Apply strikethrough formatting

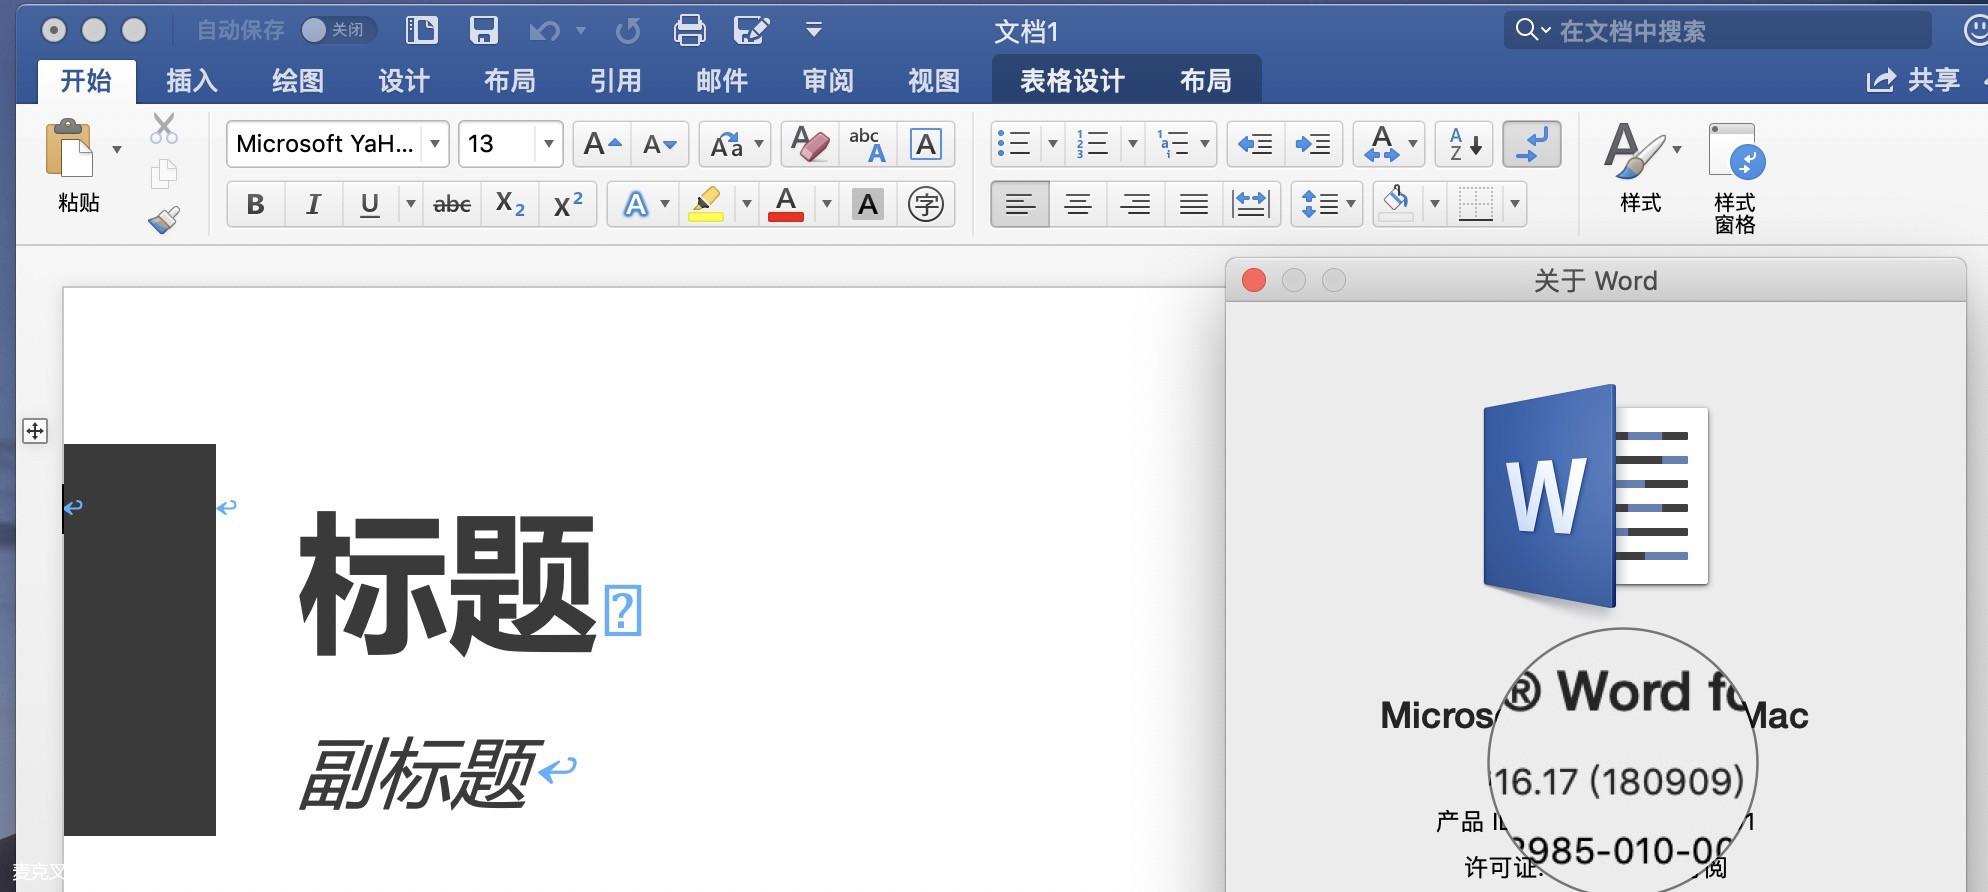pos(452,205)
